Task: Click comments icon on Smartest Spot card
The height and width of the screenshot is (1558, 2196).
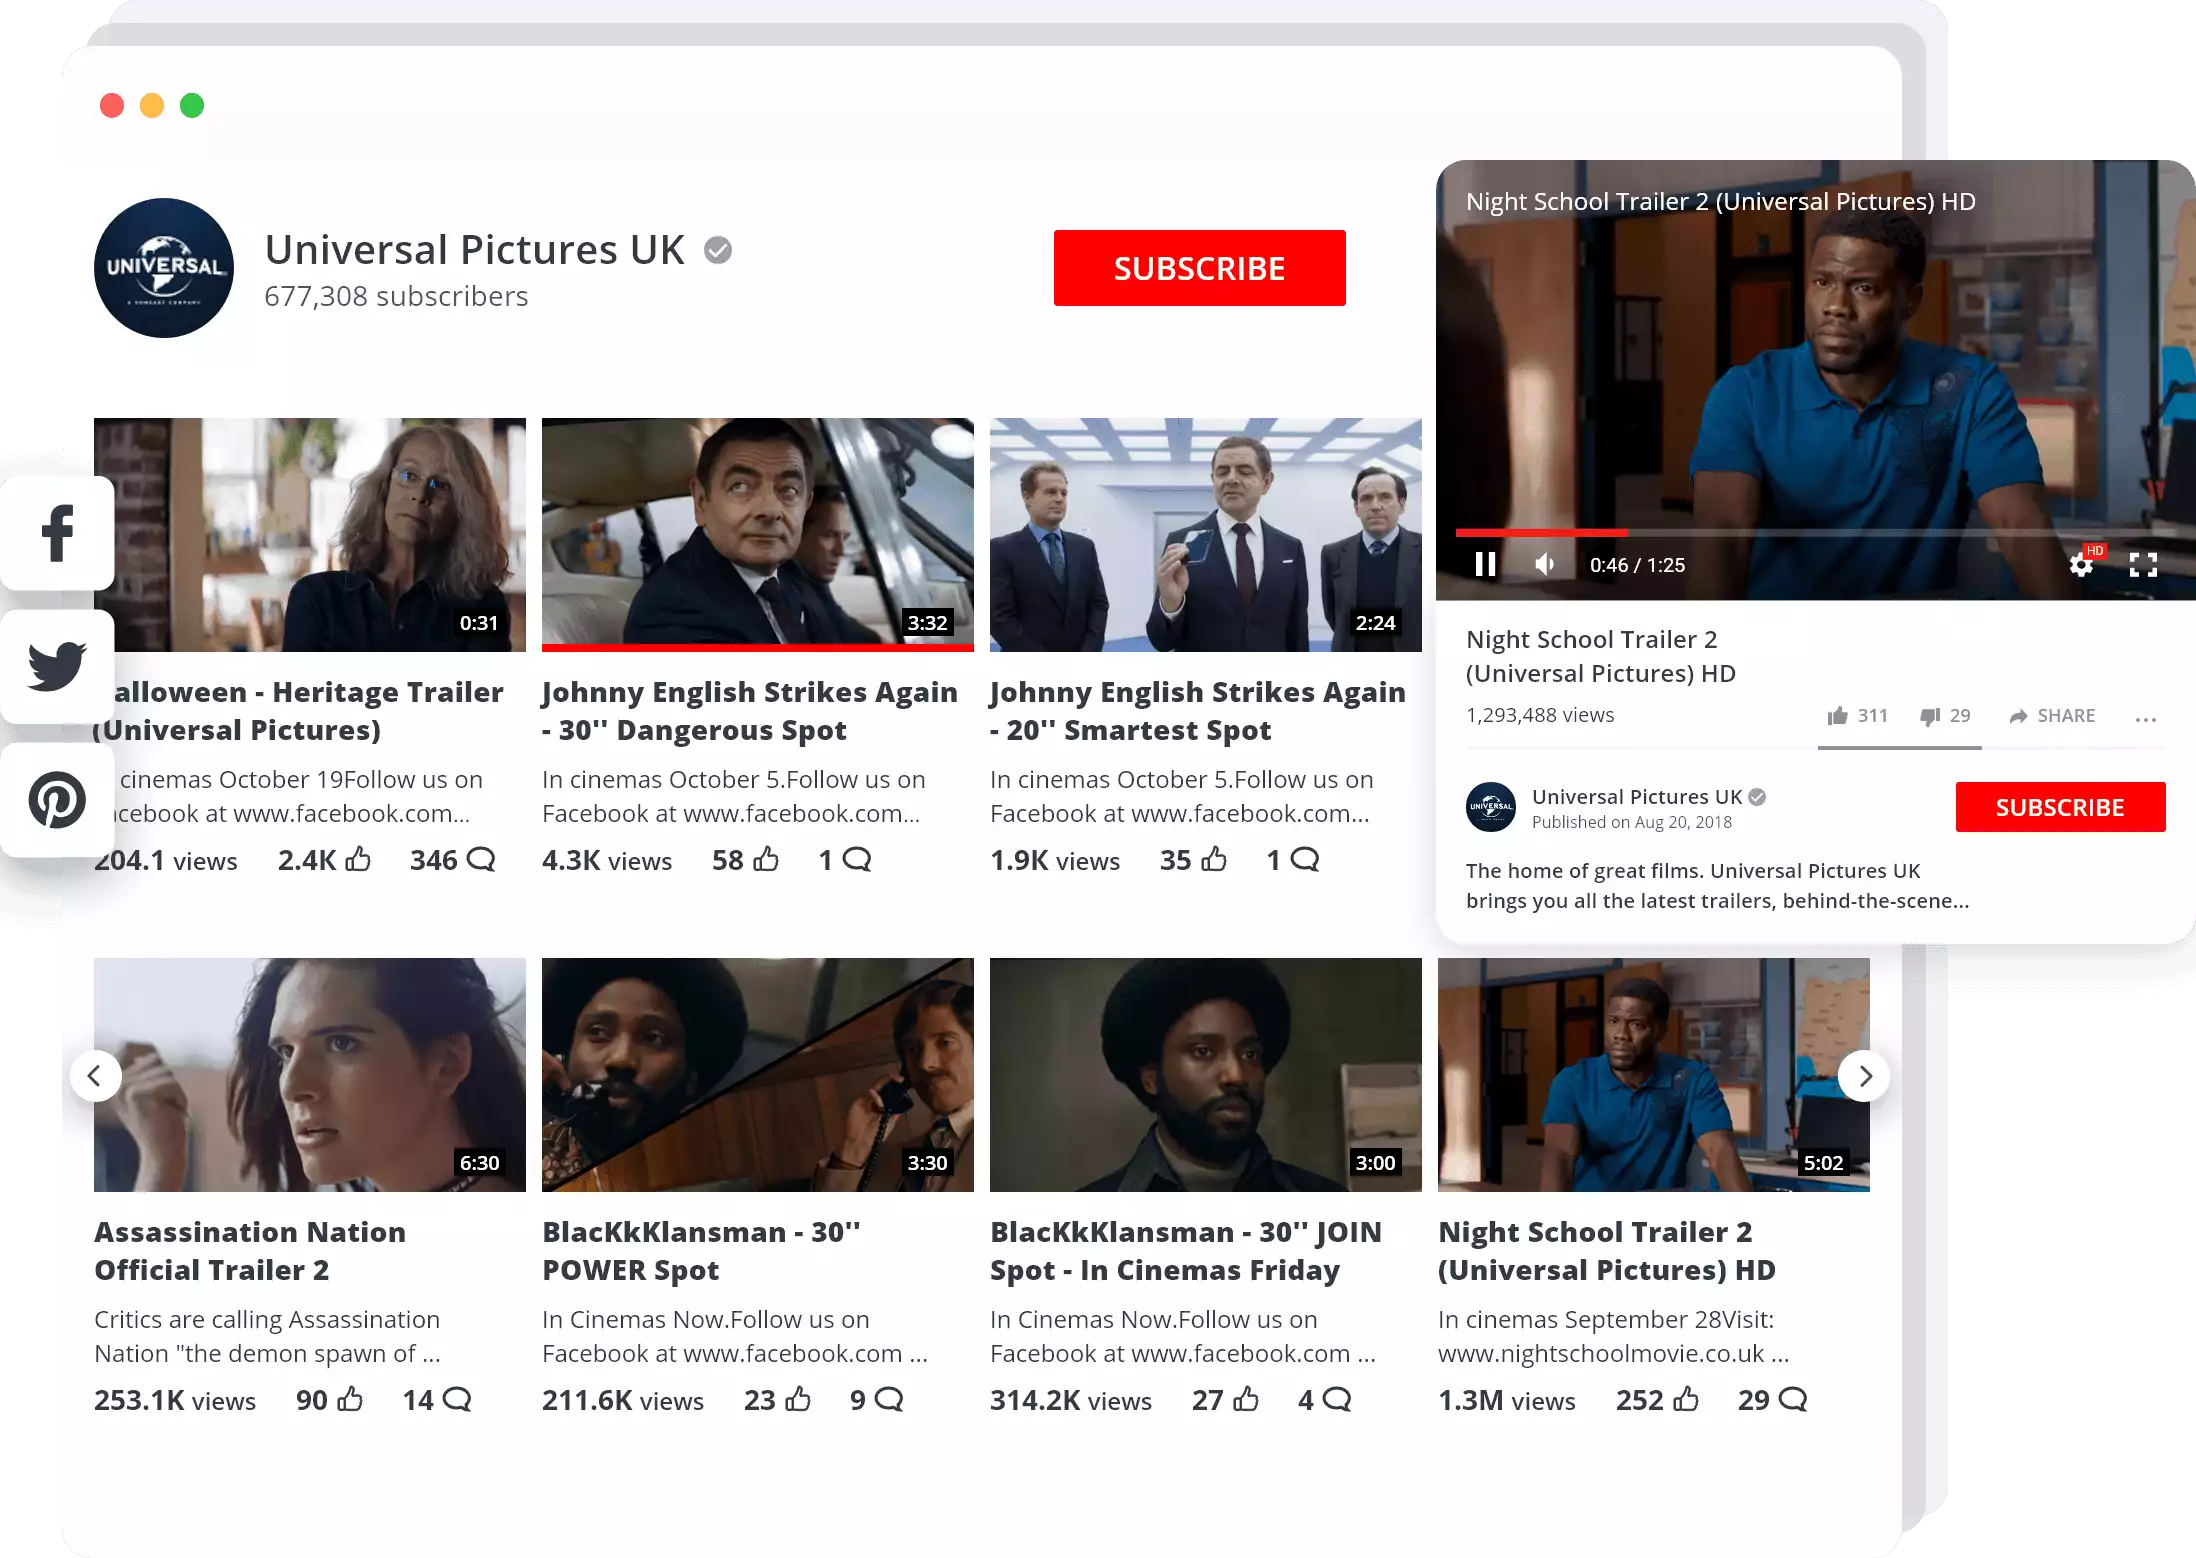Action: (1306, 859)
